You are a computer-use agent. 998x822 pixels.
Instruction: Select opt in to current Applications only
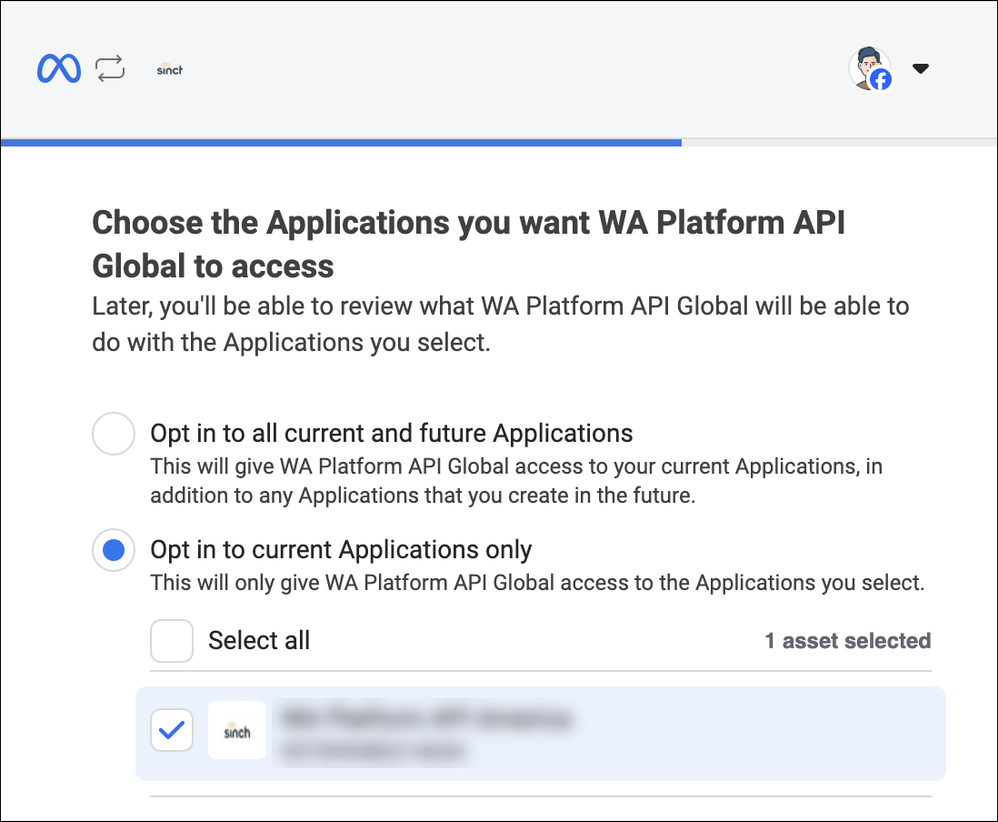coord(113,550)
